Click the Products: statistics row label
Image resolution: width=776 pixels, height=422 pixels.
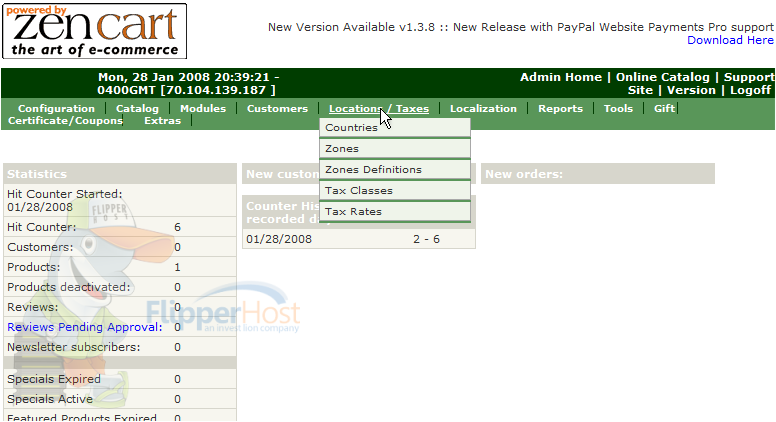point(34,267)
